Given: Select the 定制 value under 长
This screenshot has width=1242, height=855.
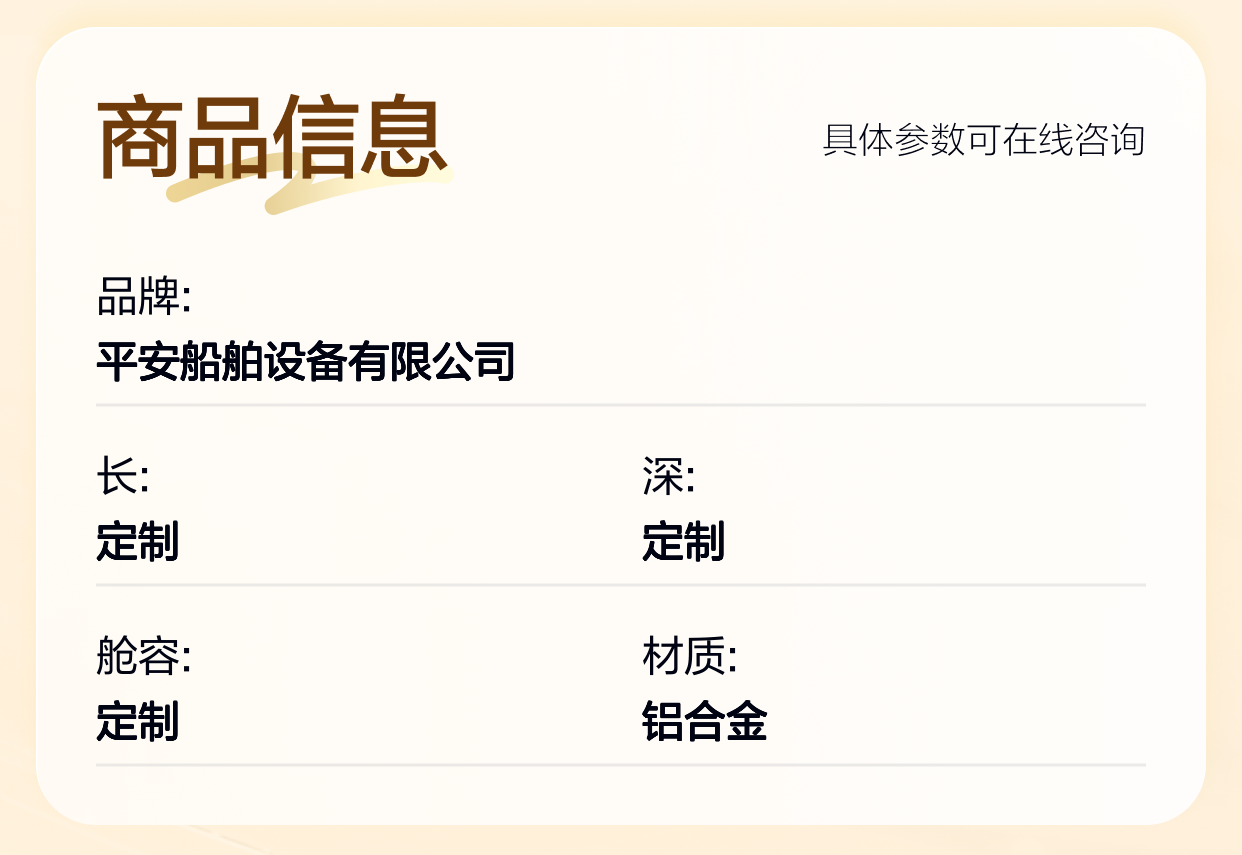Looking at the screenshot, I should 137,541.
